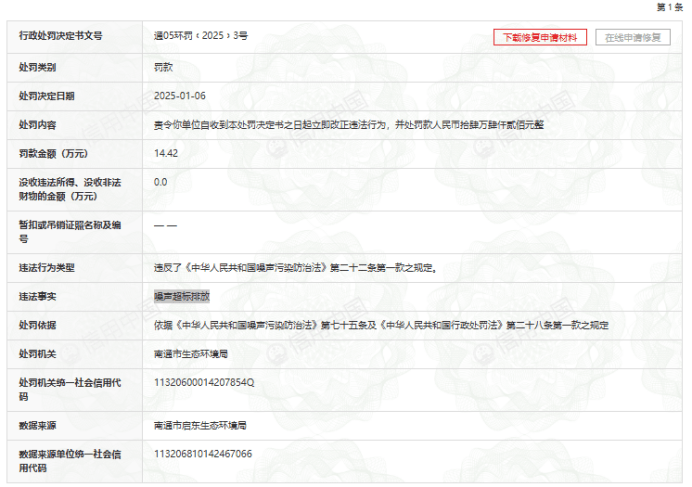This screenshot has height=487, width=692.
Task: Click the 行政处罚决定书文号 row label
Action: 61,36
